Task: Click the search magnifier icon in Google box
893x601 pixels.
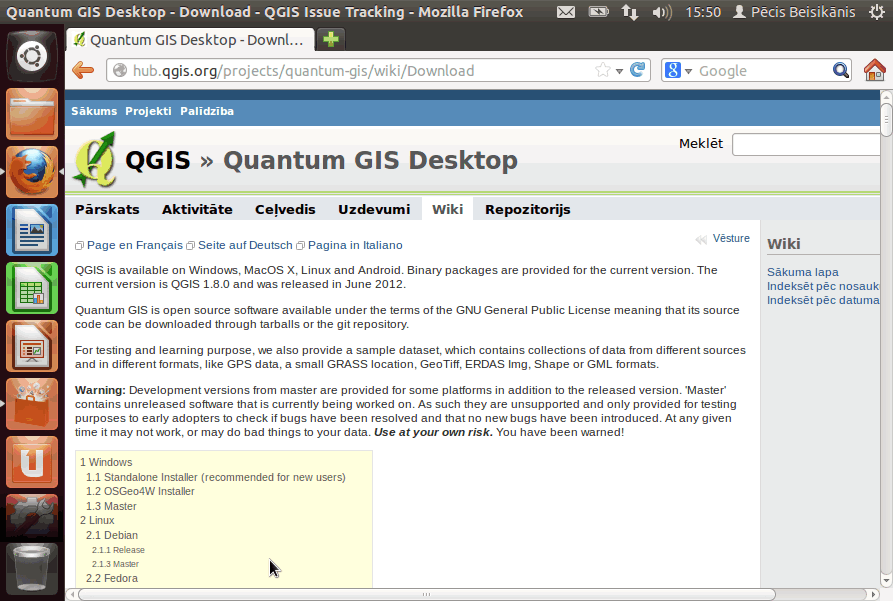Action: click(x=840, y=71)
